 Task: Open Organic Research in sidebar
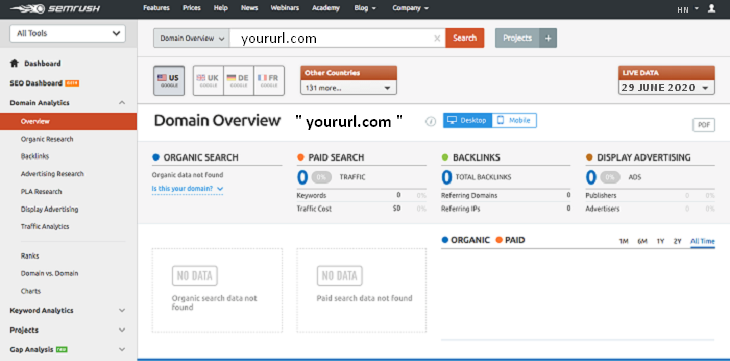(47, 139)
